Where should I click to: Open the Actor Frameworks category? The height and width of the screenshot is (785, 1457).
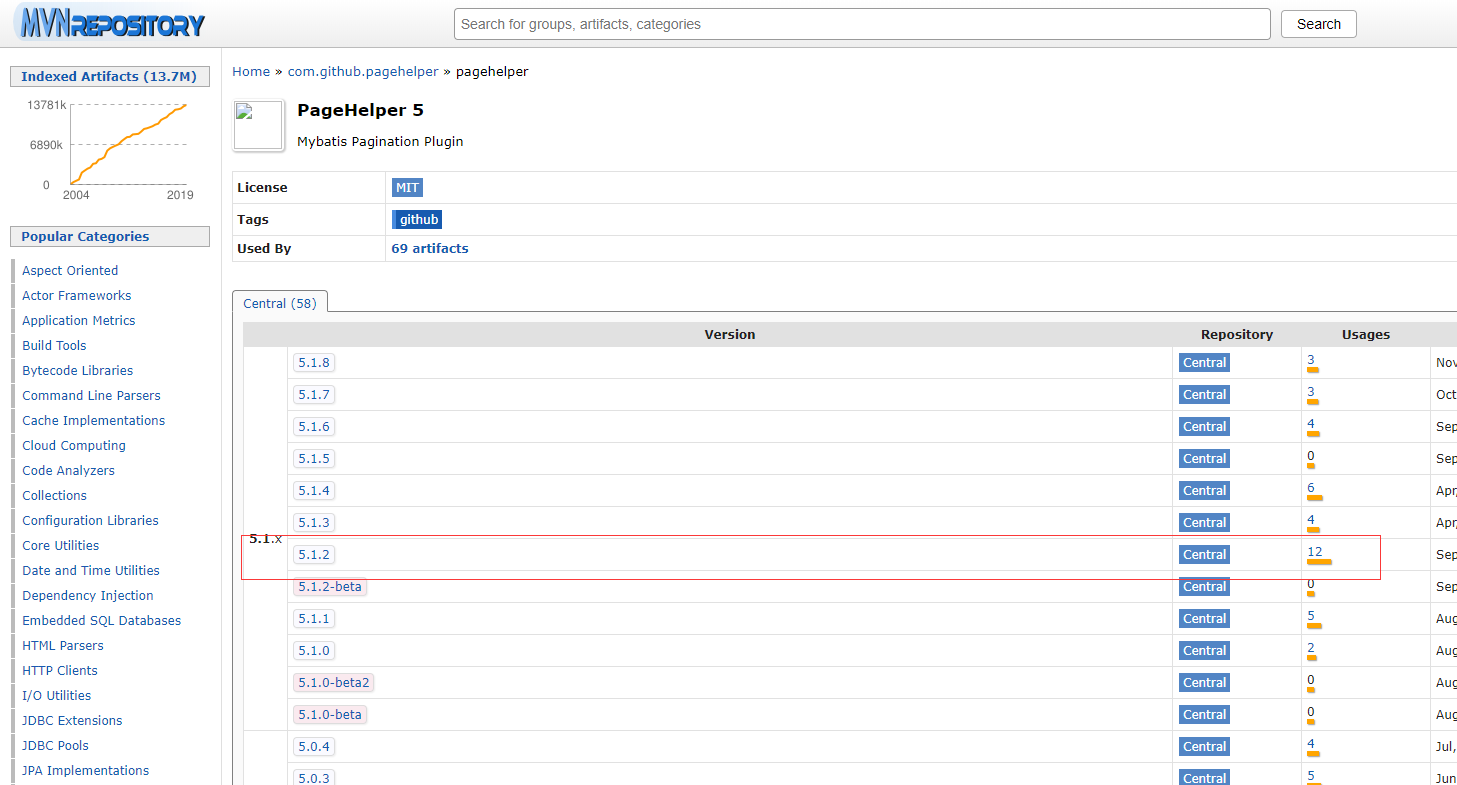click(x=77, y=295)
